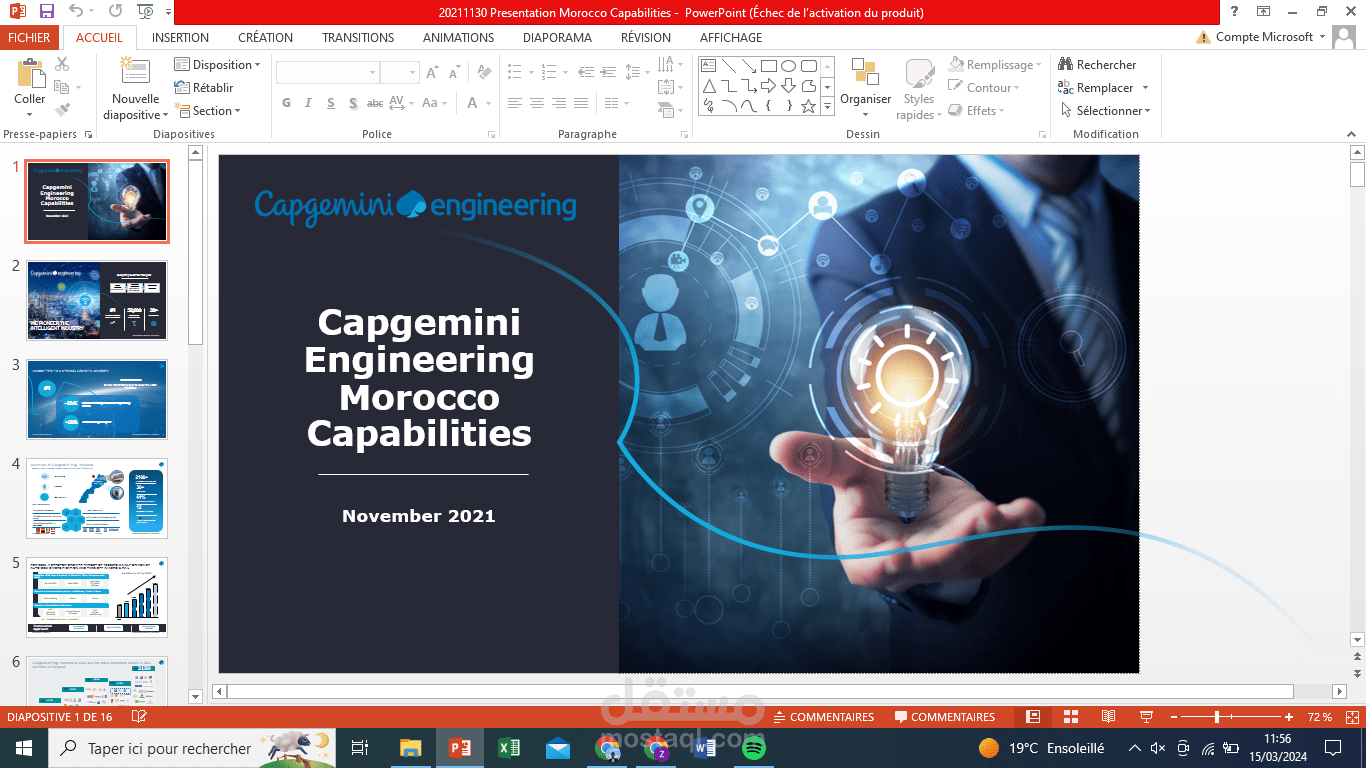1366x768 pixels.
Task: Click Compte Microsoft account button
Action: (x=1262, y=37)
